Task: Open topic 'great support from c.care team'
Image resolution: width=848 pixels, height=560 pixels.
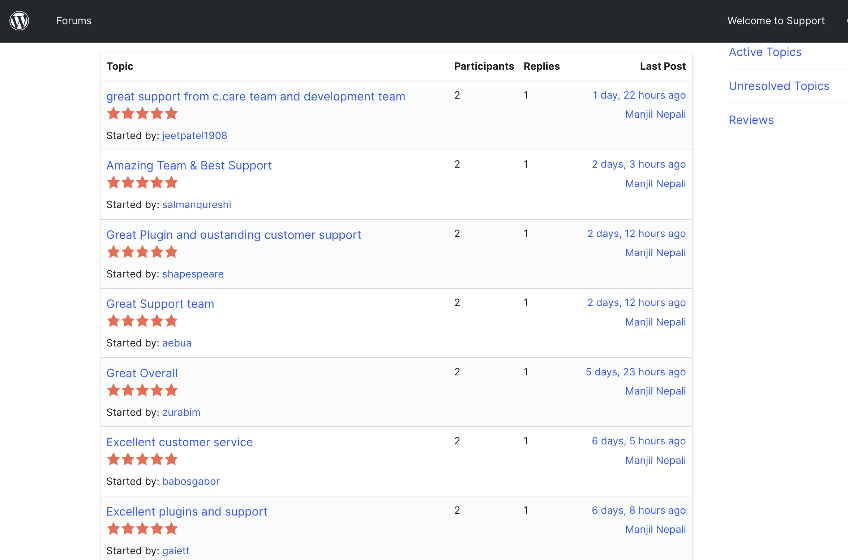Action: [256, 96]
